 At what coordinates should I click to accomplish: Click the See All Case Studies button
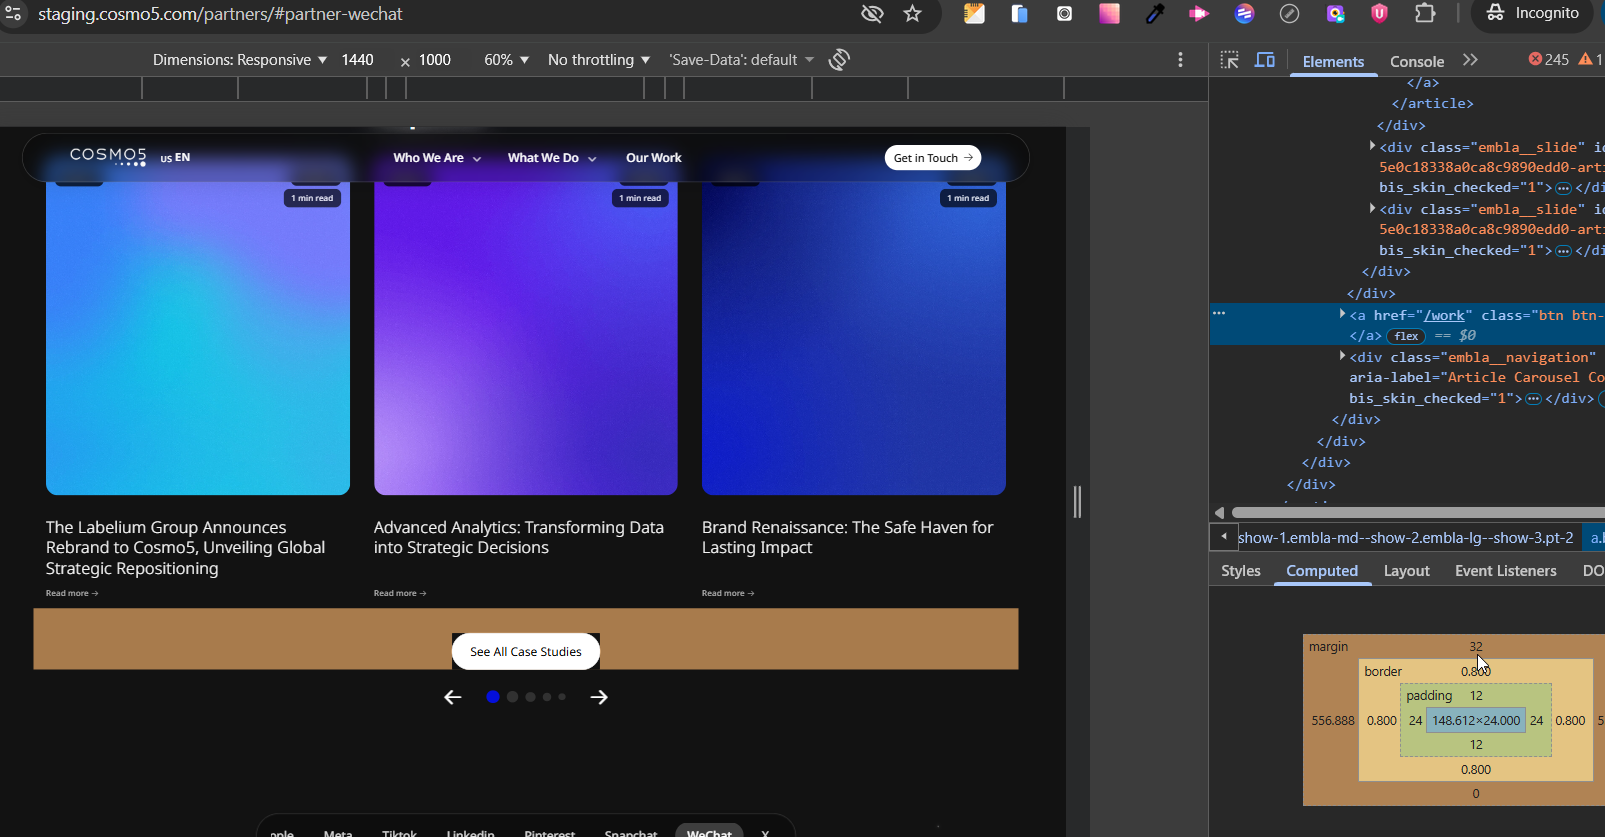click(x=526, y=652)
